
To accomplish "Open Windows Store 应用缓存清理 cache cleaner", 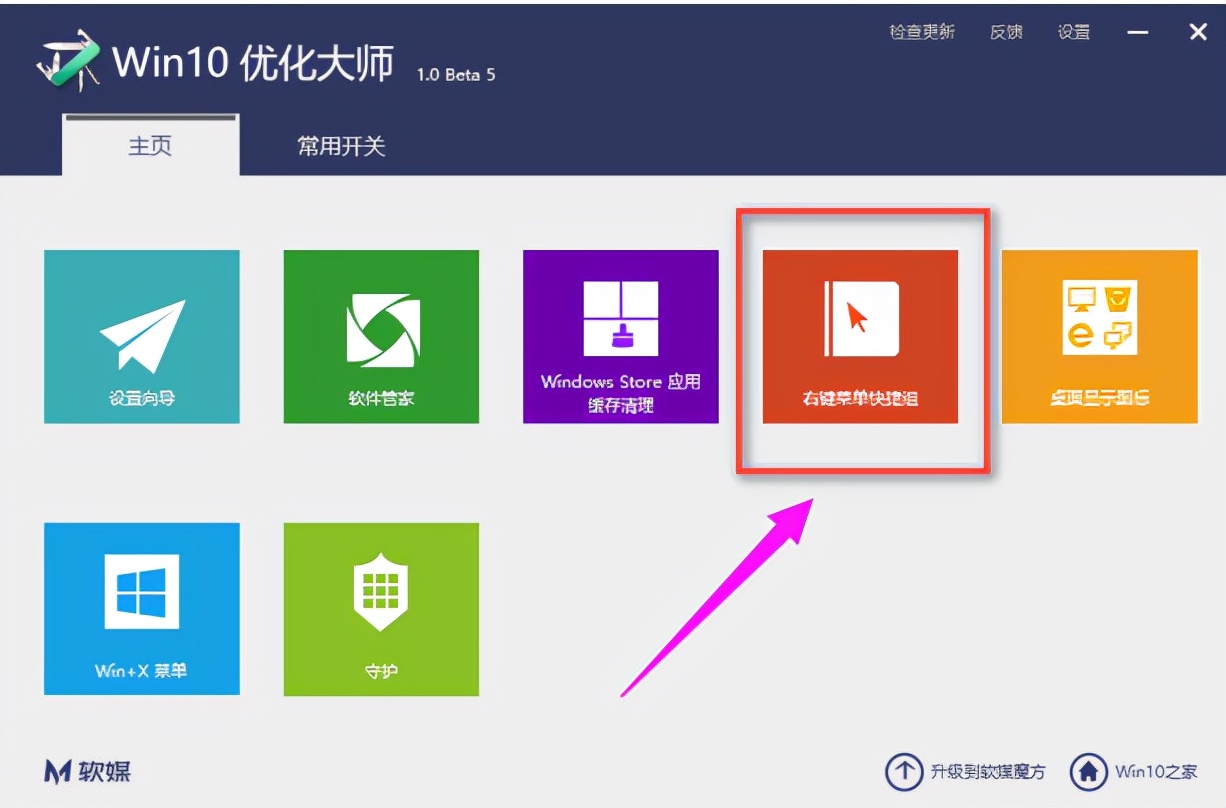I will pyautogui.click(x=620, y=335).
